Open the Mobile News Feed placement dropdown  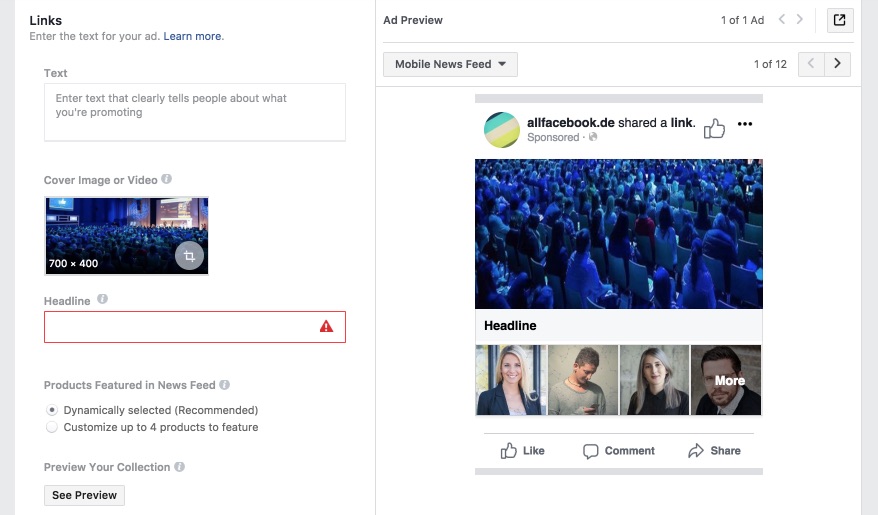tap(450, 64)
